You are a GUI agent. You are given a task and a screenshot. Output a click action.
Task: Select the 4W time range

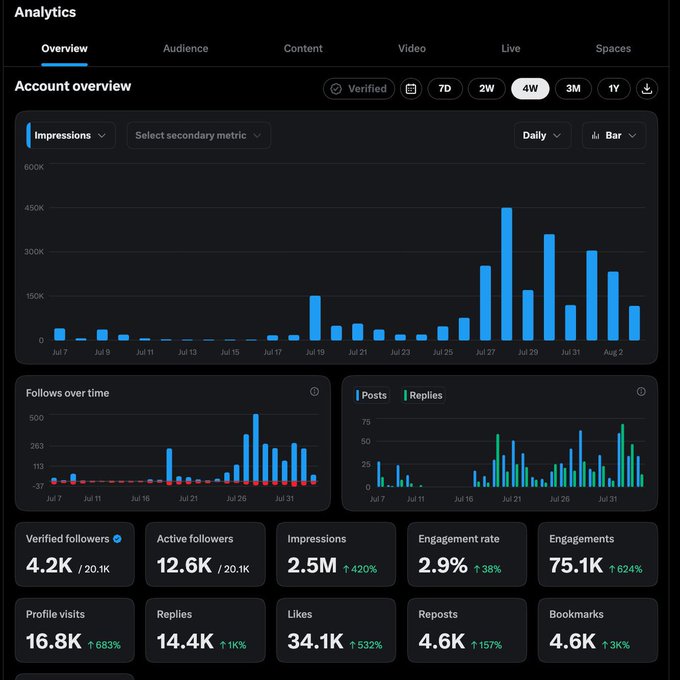tap(530, 89)
